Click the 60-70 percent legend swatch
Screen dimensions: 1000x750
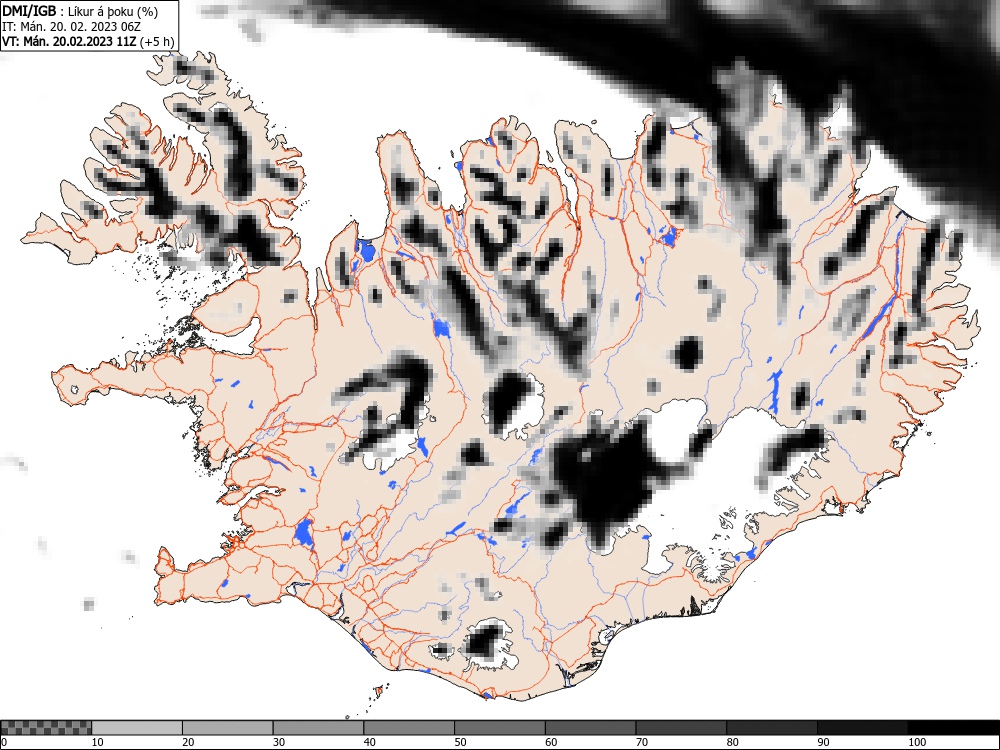591,728
